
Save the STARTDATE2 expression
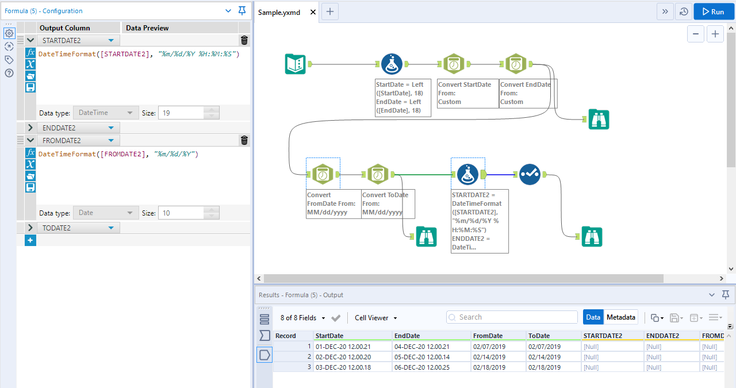(31, 87)
